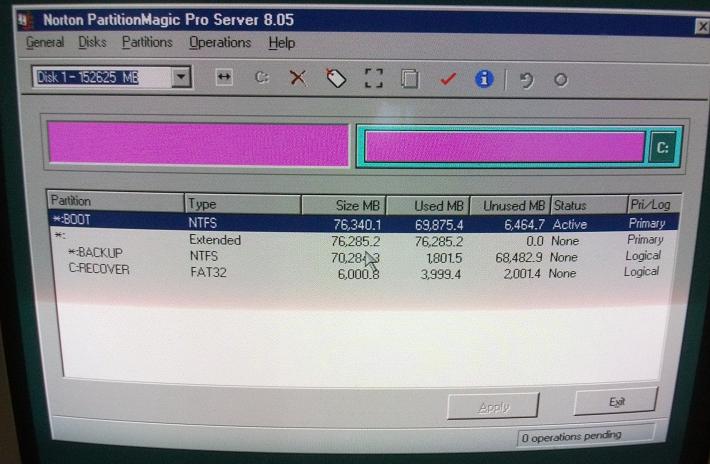Viewport: 710px width, 464px height.
Task: Select the magenta block inside the extended partition
Action: 505,147
